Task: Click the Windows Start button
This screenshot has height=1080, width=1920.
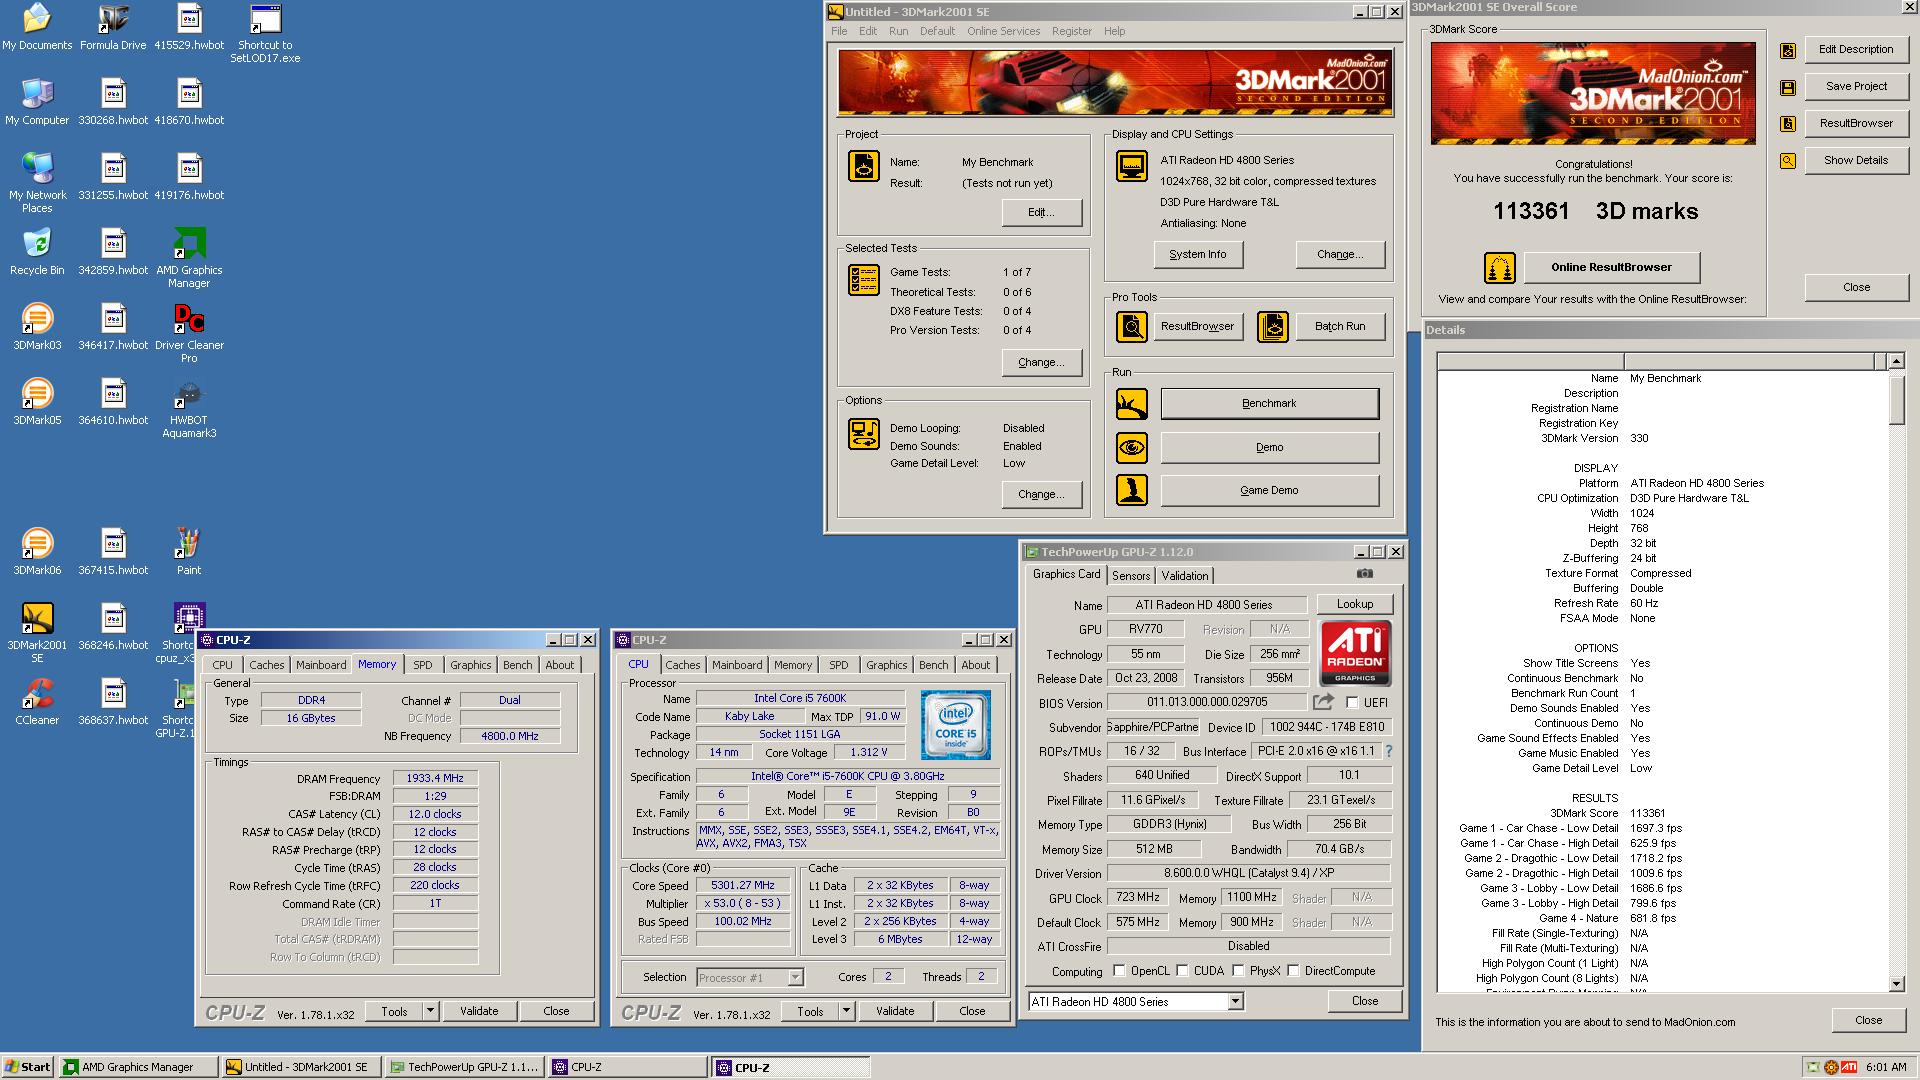Action: tap(28, 1067)
